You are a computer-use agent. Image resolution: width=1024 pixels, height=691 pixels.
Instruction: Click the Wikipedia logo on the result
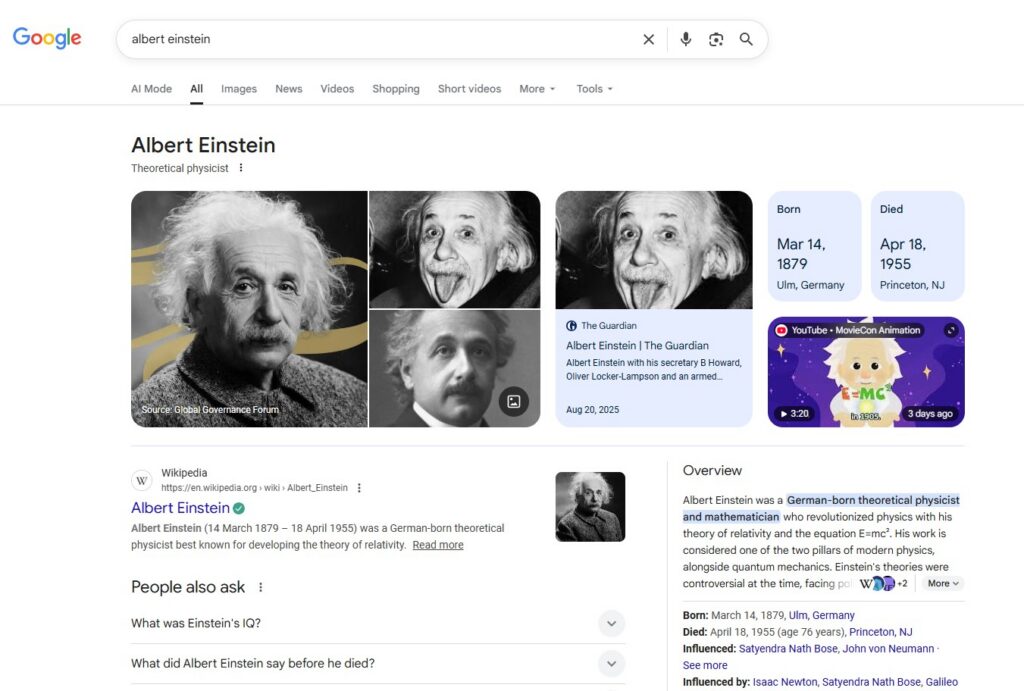point(142,480)
